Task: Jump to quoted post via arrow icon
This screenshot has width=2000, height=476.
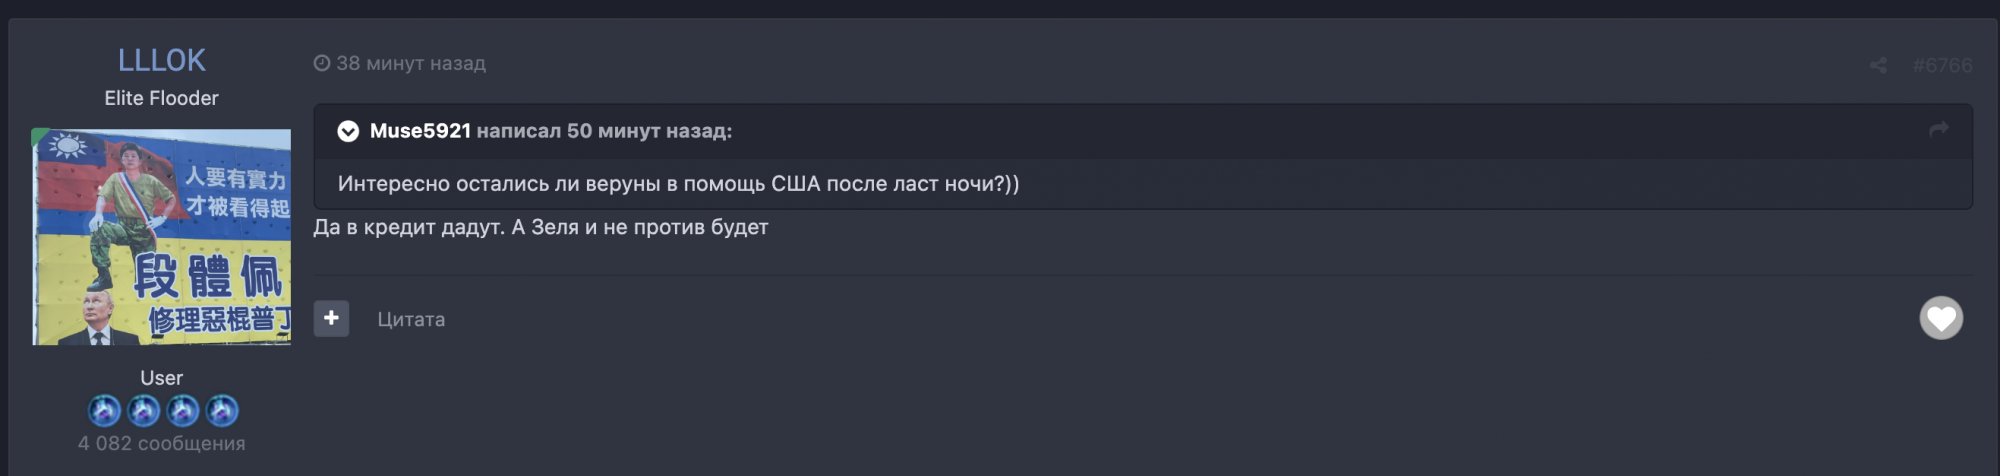Action: [1938, 130]
